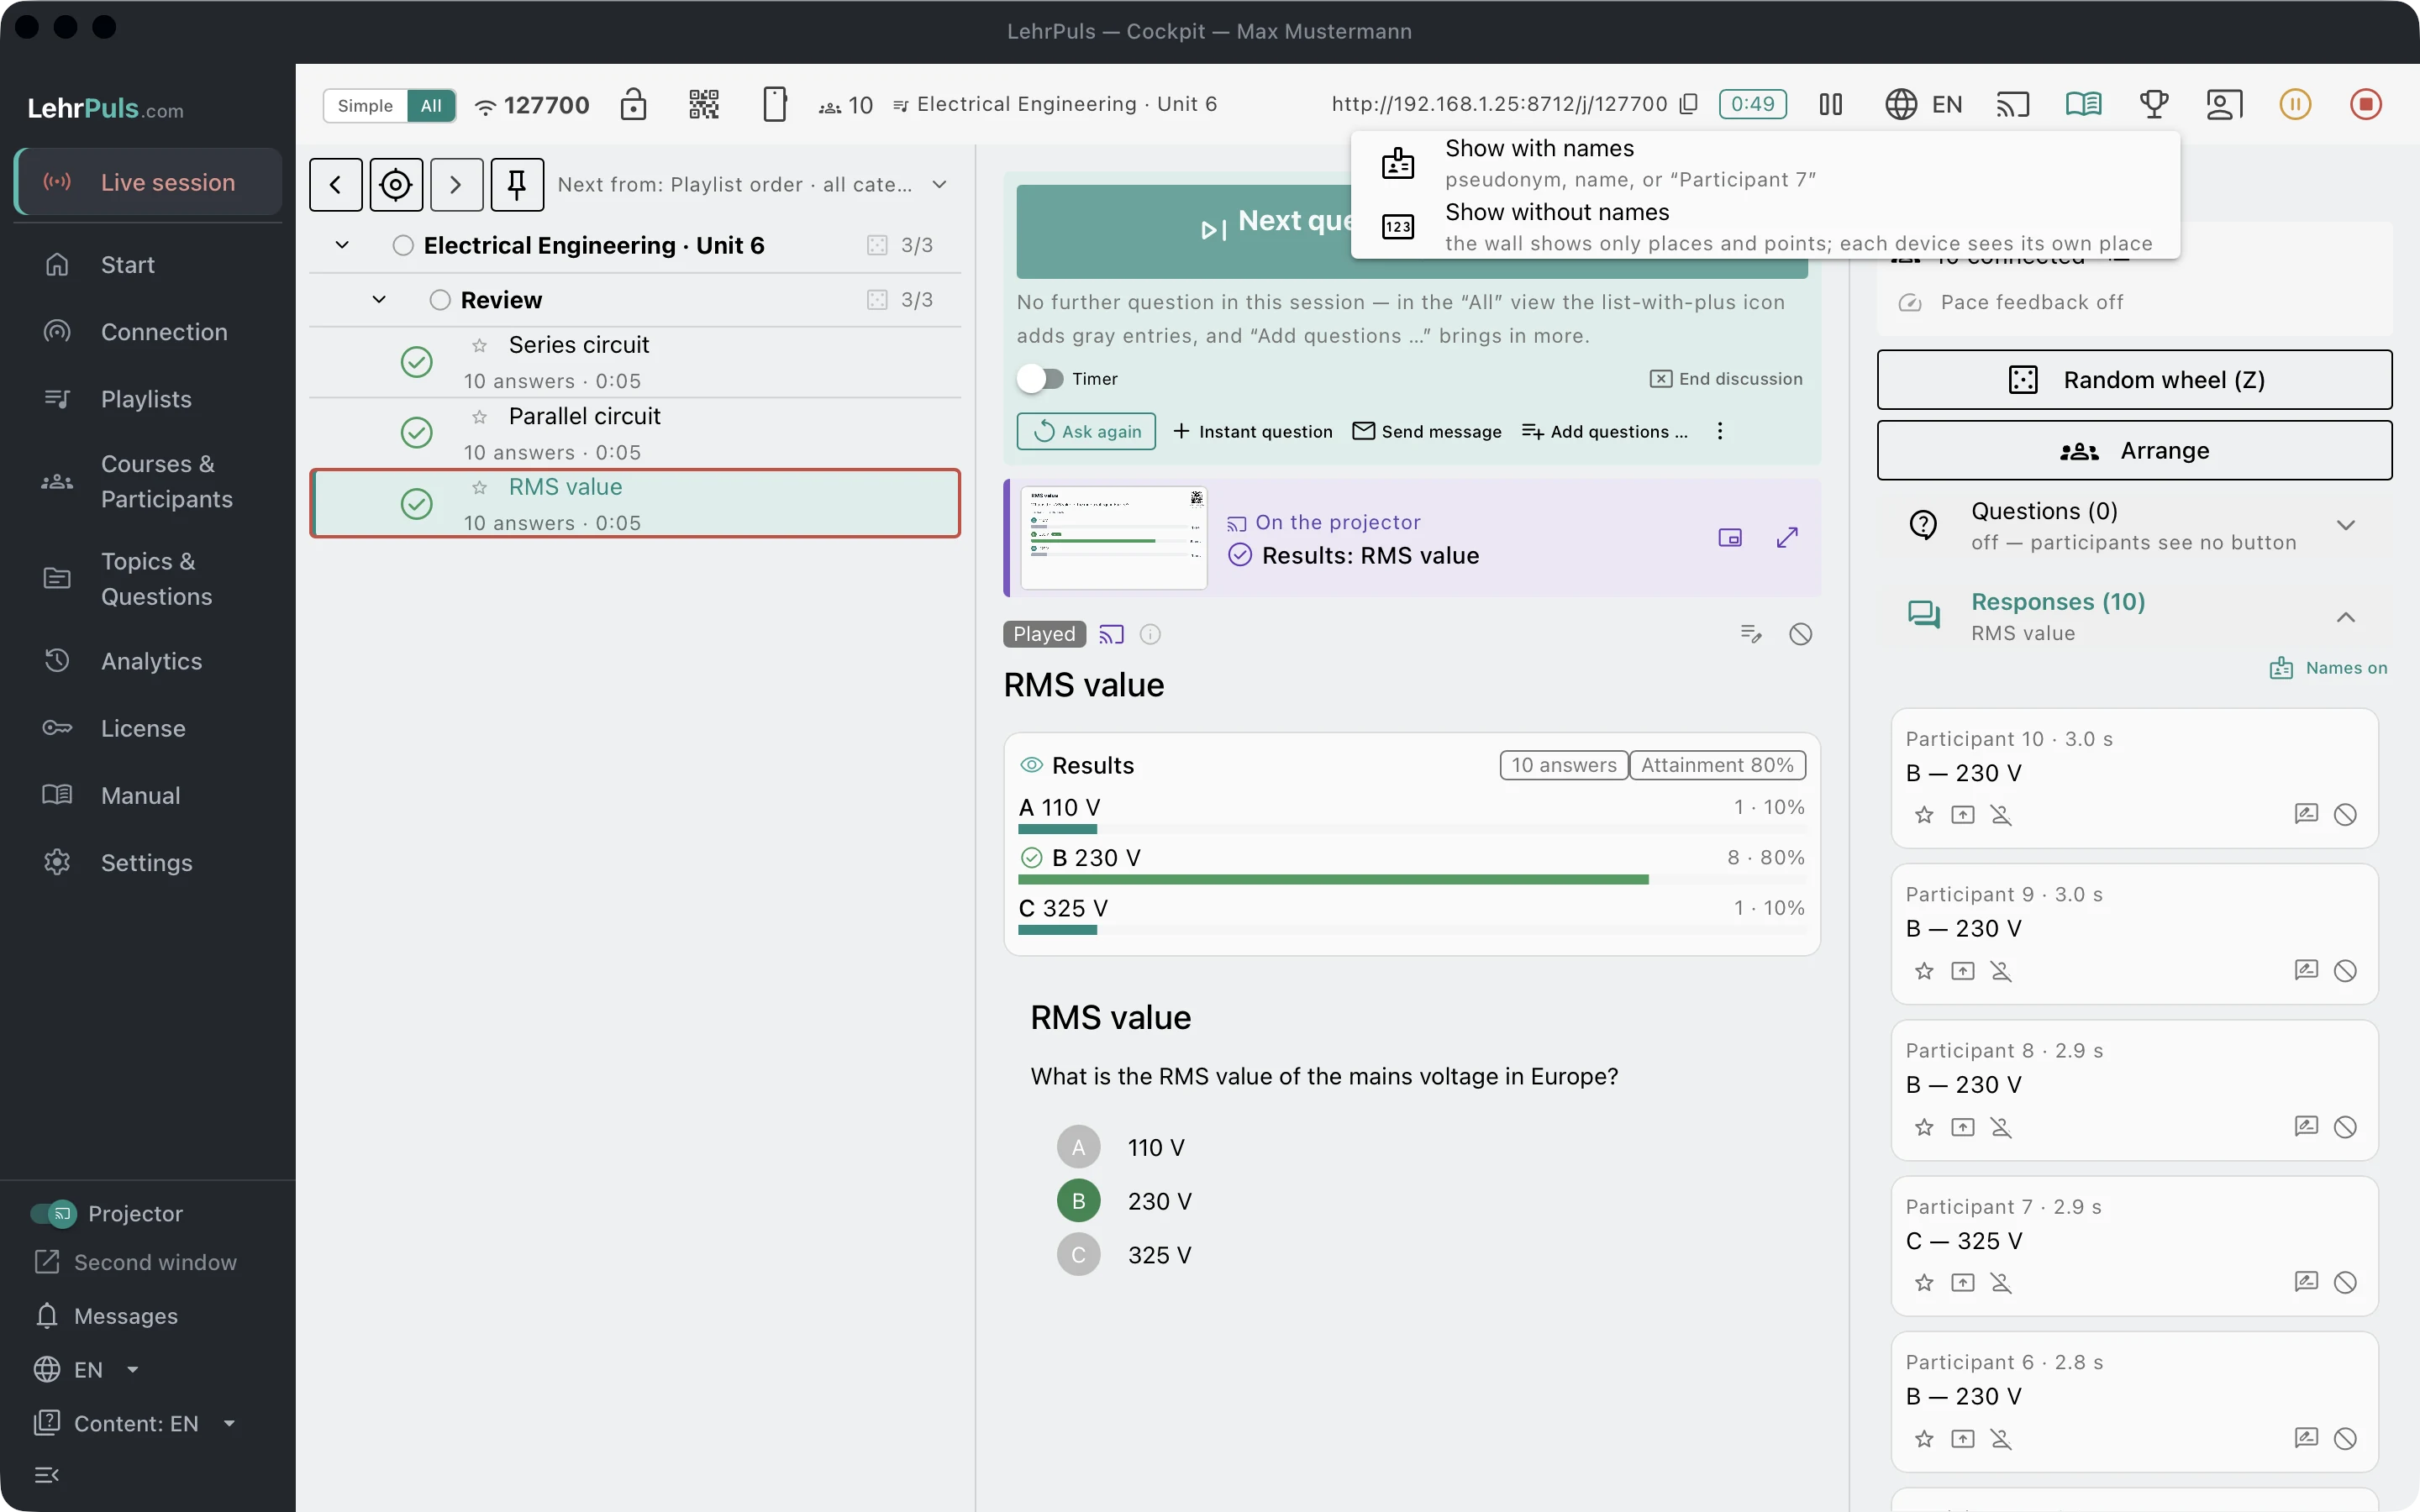Click the session lock icon
This screenshot has width=2420, height=1512.
click(x=634, y=104)
